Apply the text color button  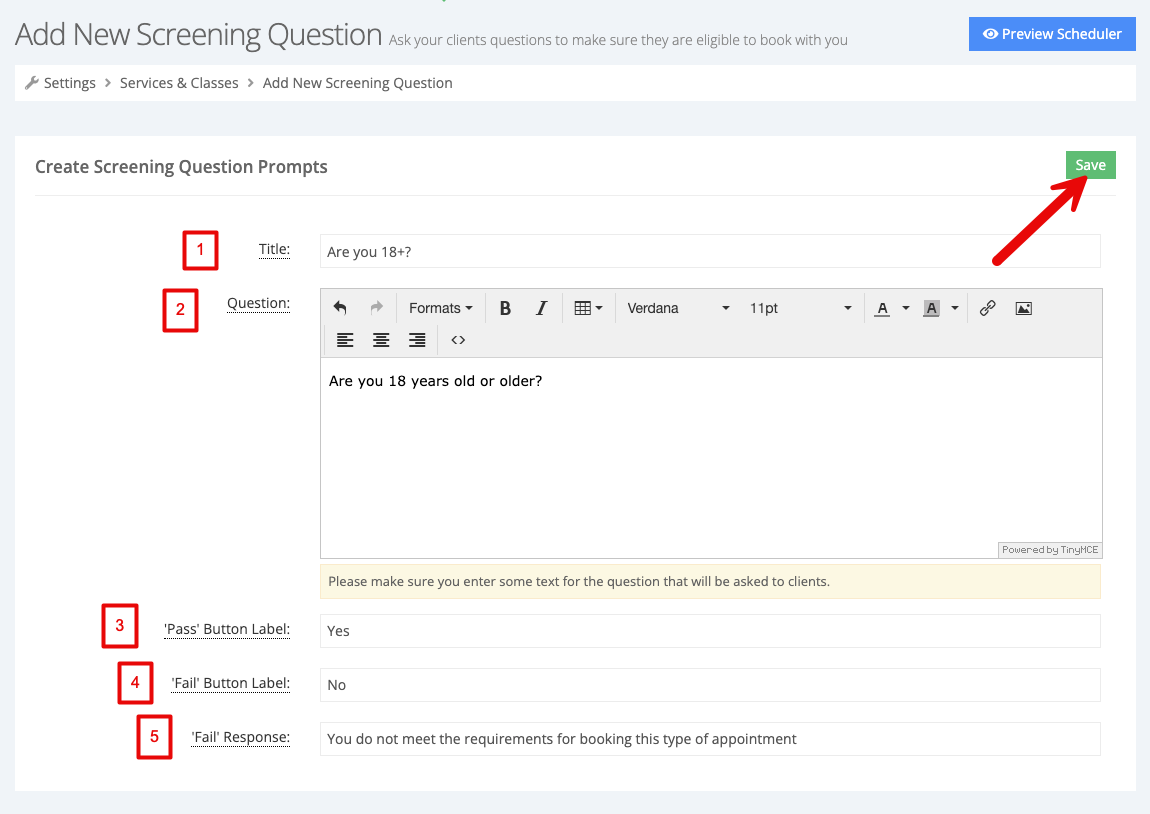883,308
